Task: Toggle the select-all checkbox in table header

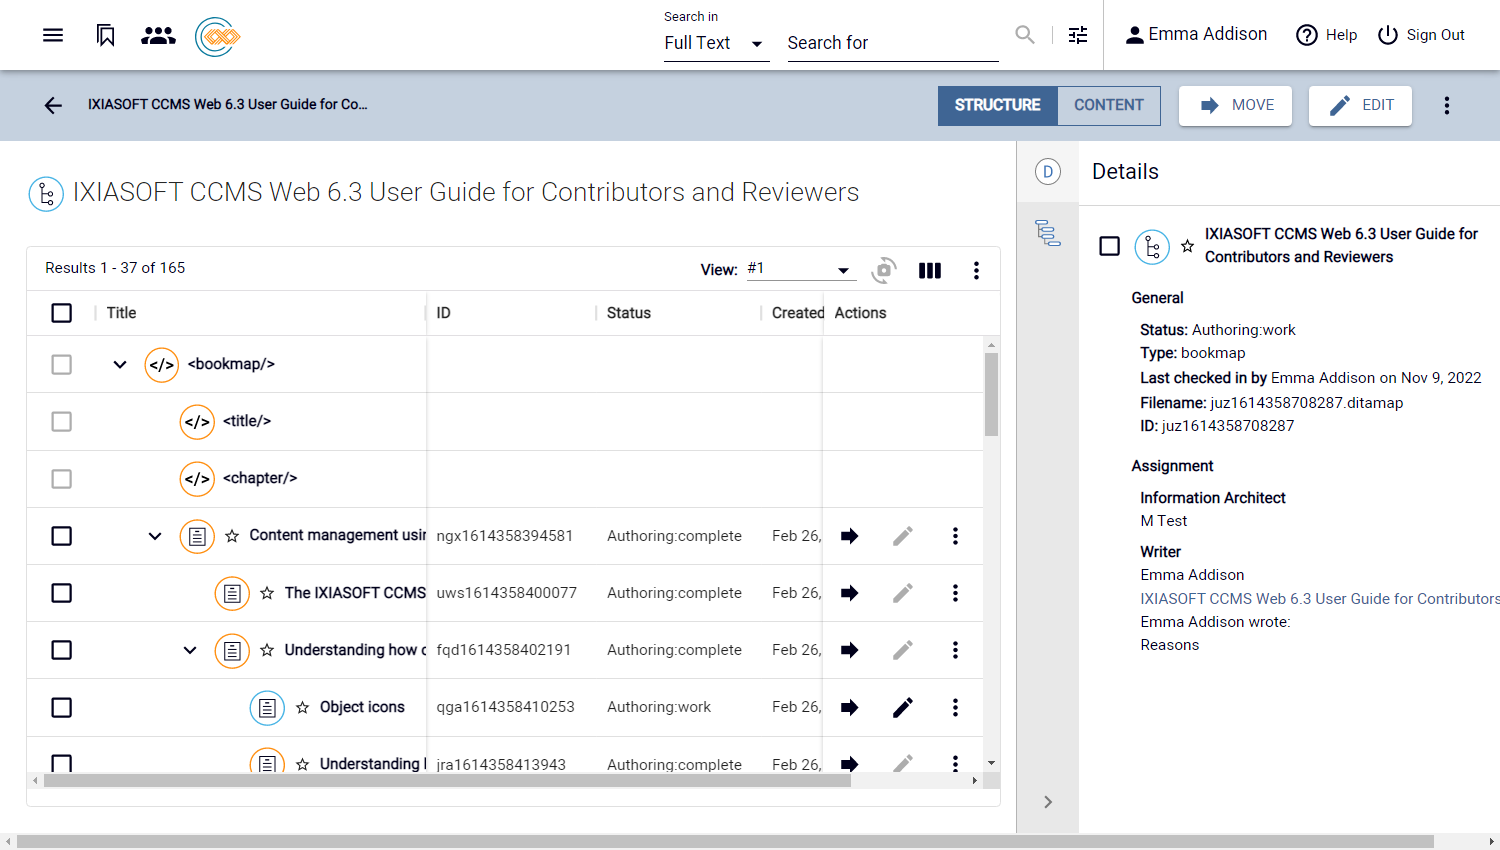Action: tap(62, 313)
